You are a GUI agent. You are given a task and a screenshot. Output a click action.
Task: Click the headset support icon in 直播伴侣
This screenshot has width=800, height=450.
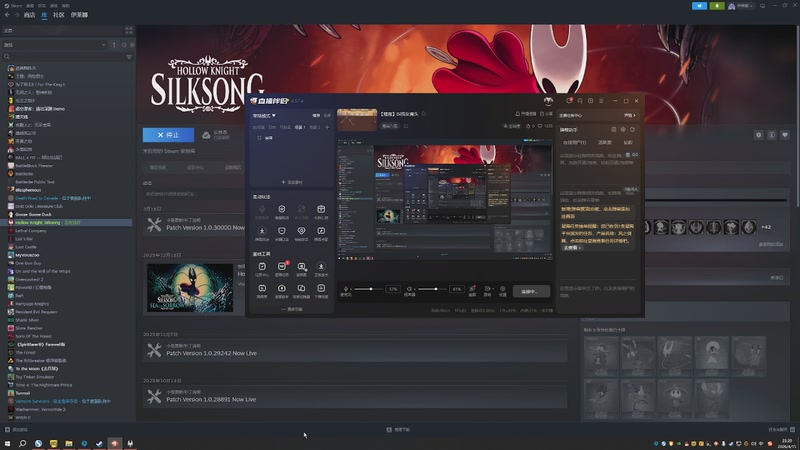point(580,101)
